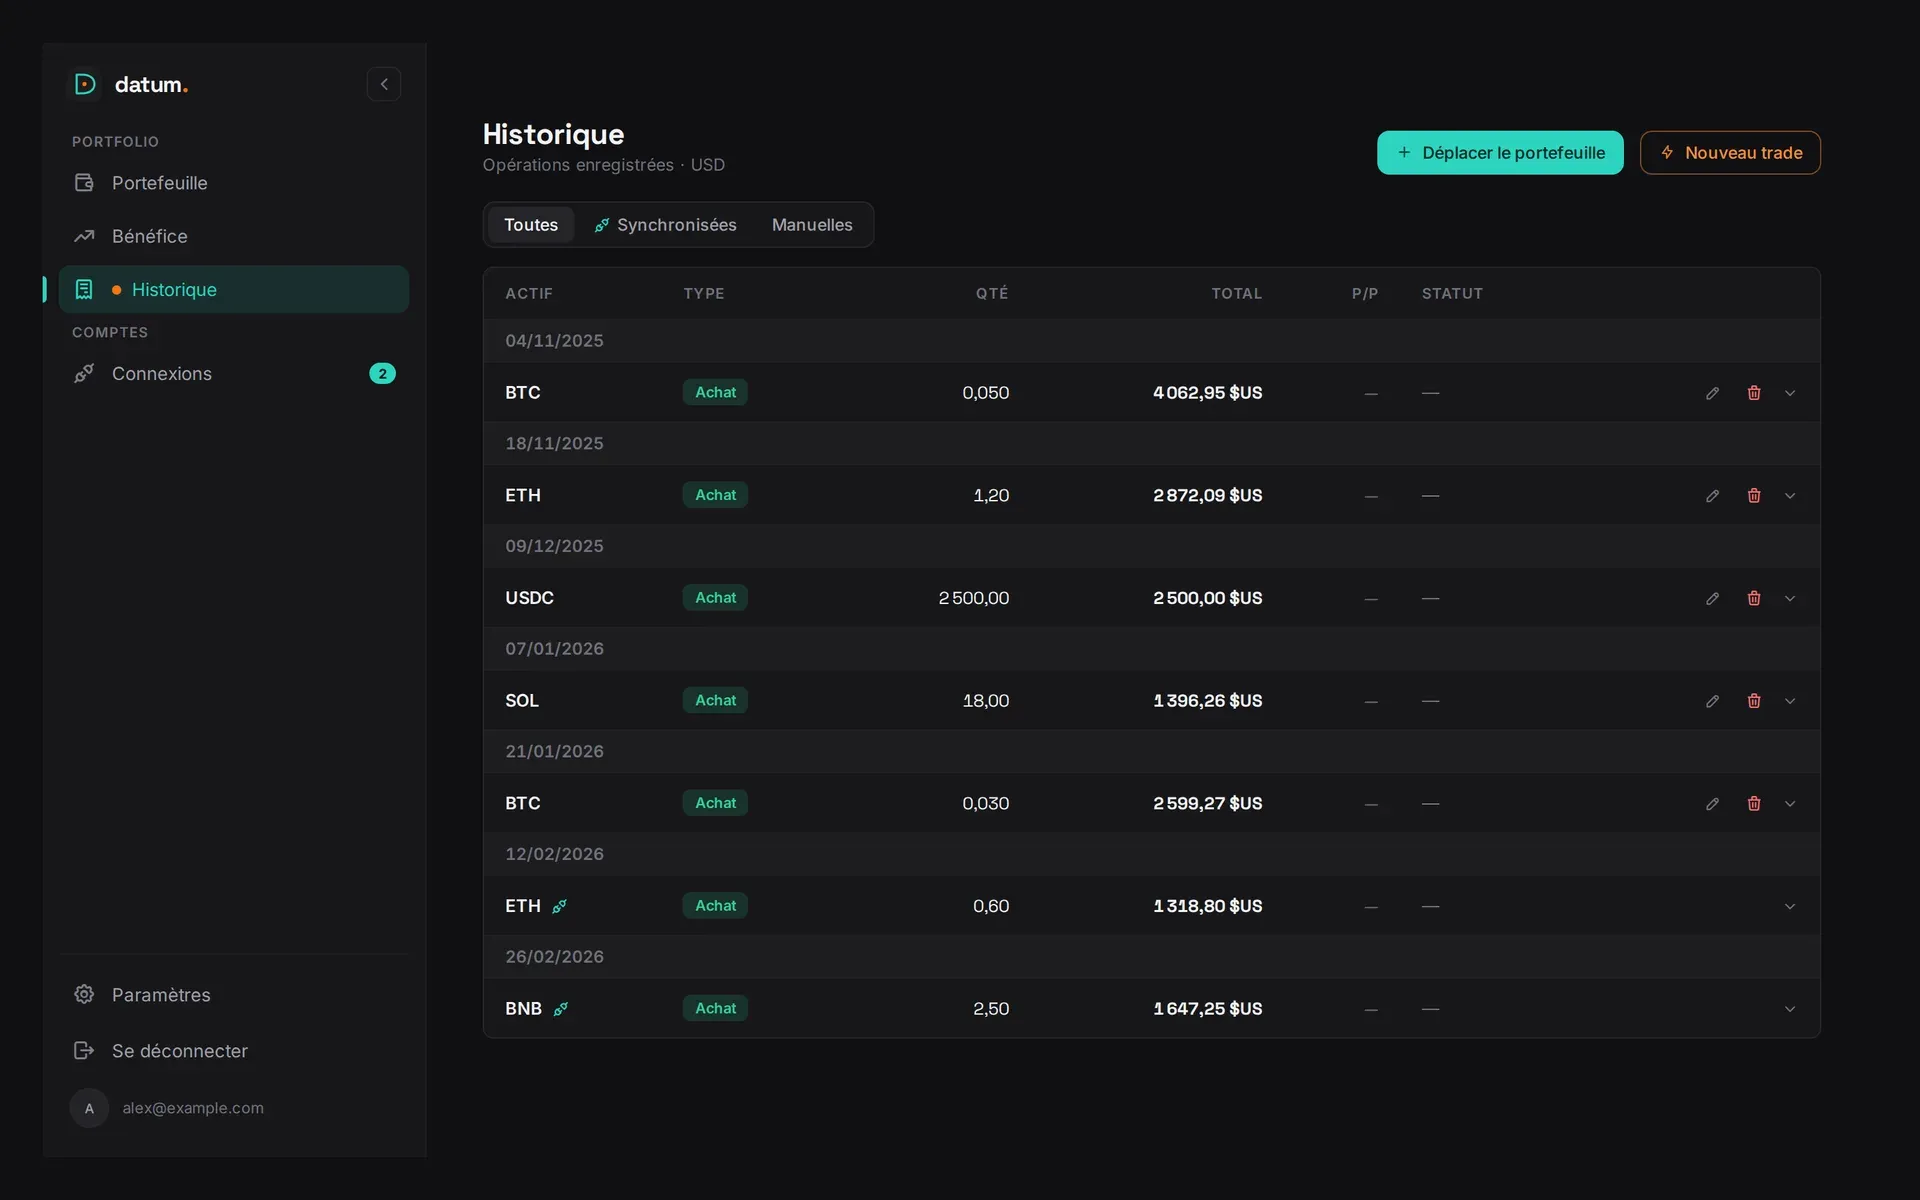Select Historique in the sidebar
Image resolution: width=1920 pixels, height=1200 pixels.
[x=234, y=289]
